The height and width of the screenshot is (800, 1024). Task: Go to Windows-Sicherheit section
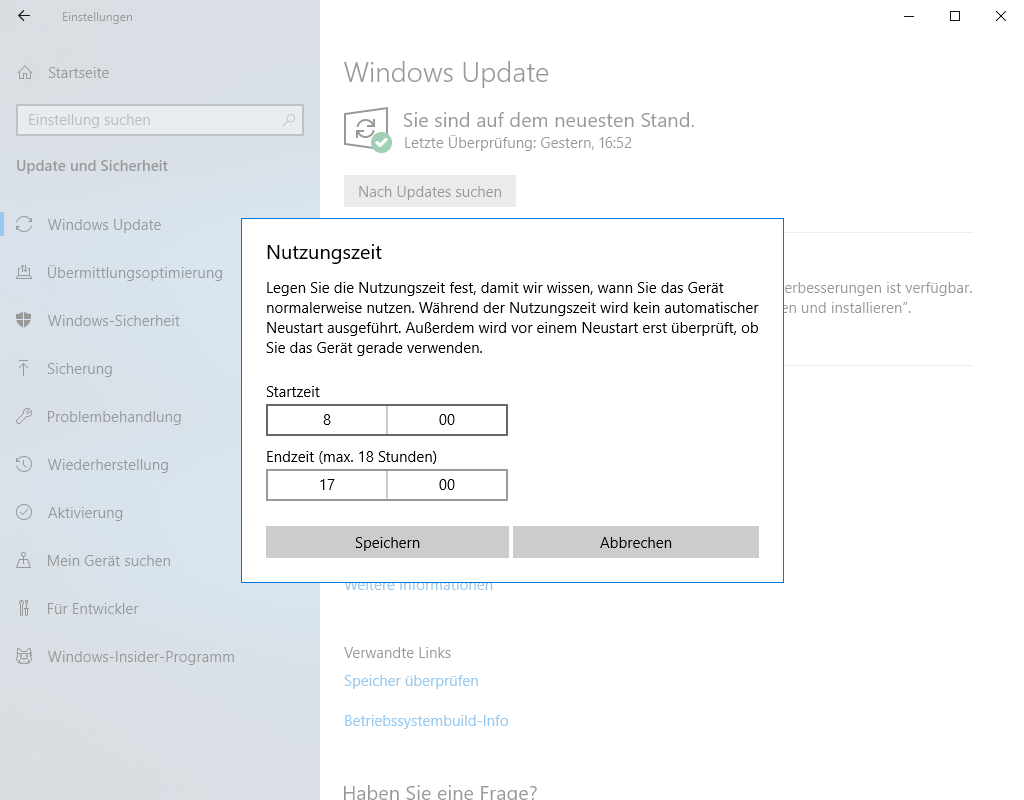(x=114, y=321)
